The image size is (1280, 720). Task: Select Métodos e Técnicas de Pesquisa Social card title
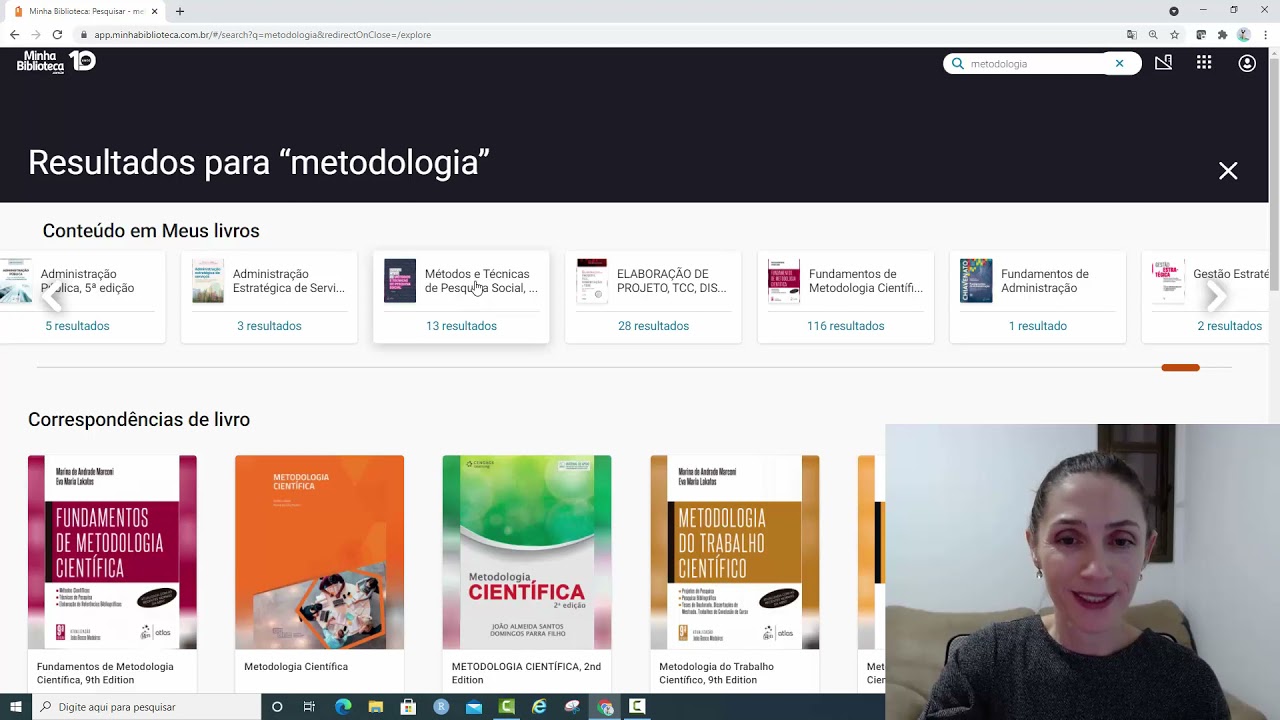(x=481, y=281)
